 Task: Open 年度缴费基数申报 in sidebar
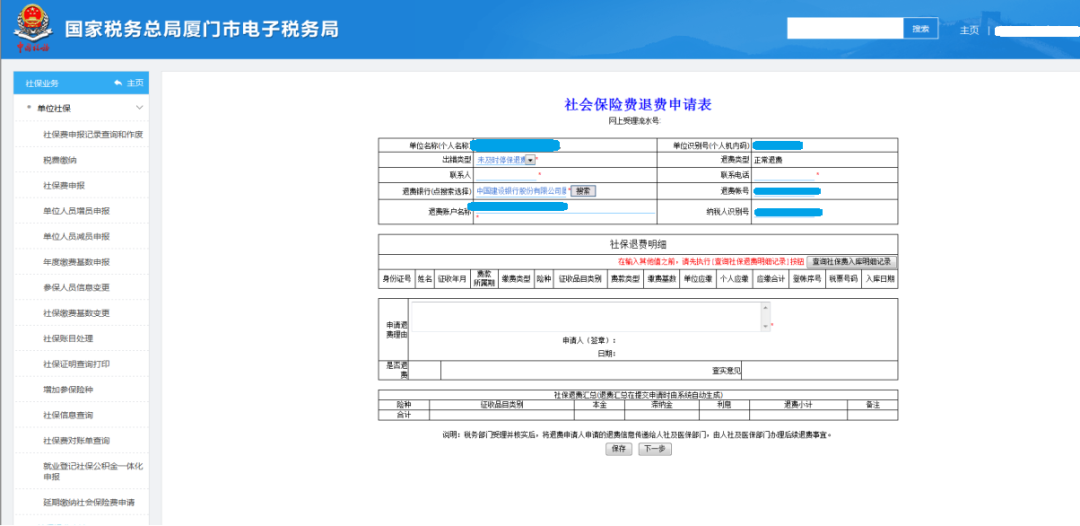pyautogui.click(x=76, y=262)
